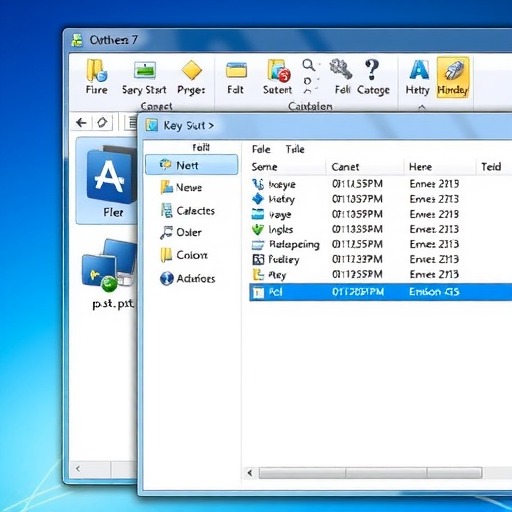The width and height of the screenshot is (512, 512).
Task: Click the Ralapeing row icon
Action: [258, 245]
